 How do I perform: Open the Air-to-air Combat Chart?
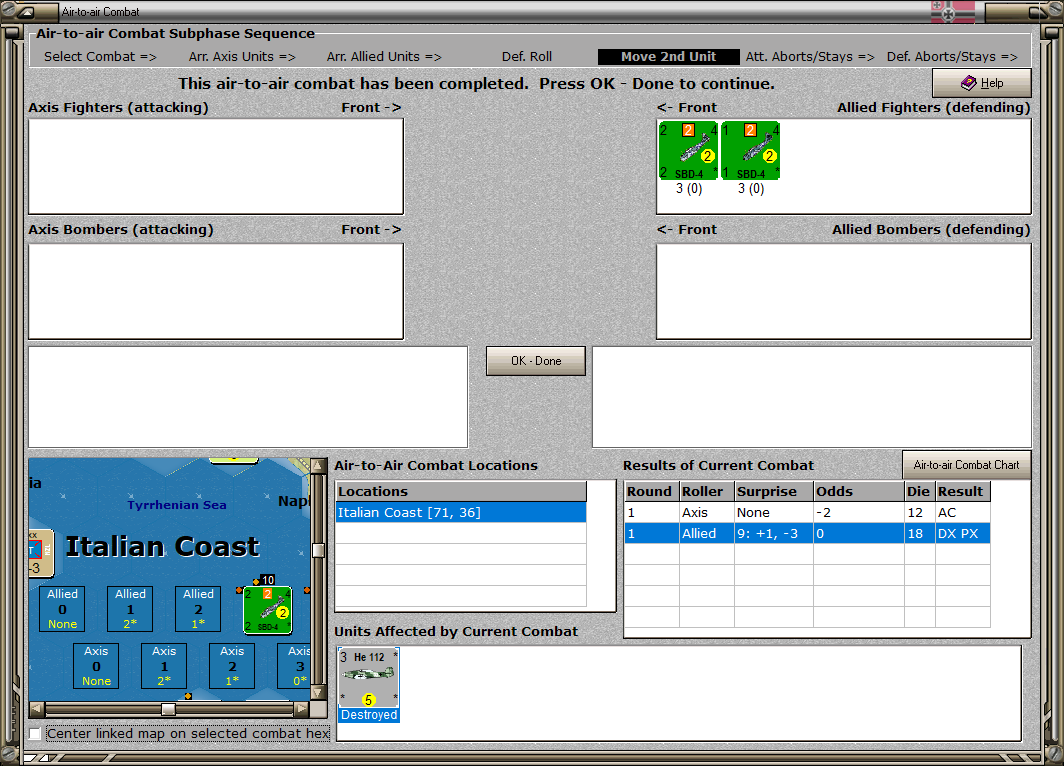pyautogui.click(x=966, y=465)
